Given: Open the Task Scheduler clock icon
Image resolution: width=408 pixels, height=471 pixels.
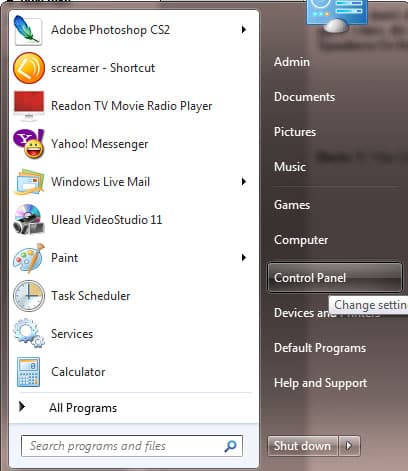Looking at the screenshot, I should pos(29,296).
